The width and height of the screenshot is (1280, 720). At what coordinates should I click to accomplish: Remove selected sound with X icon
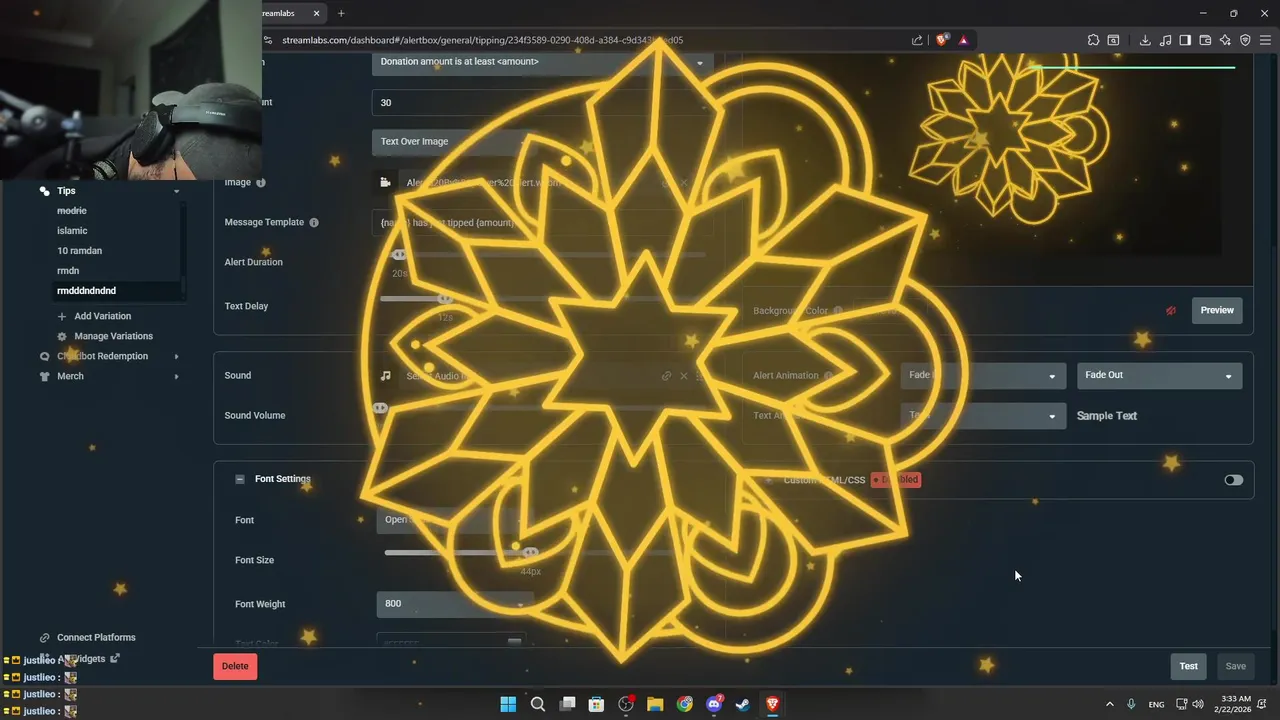[684, 376]
